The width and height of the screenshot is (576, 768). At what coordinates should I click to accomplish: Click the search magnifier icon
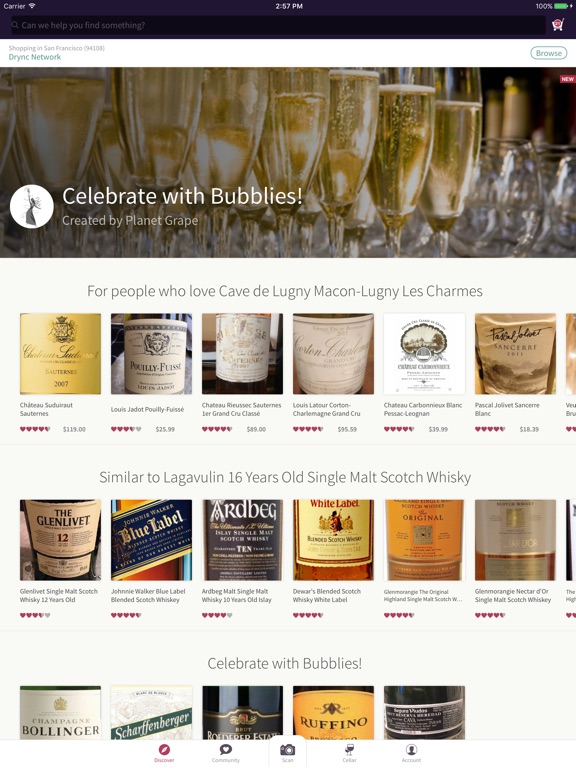tap(15, 25)
